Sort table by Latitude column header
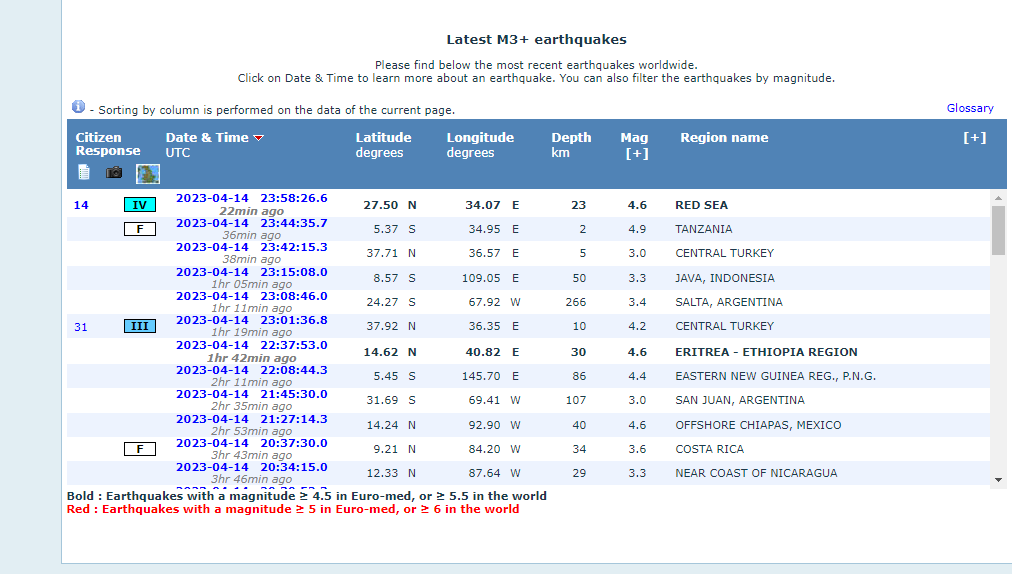 (x=383, y=138)
